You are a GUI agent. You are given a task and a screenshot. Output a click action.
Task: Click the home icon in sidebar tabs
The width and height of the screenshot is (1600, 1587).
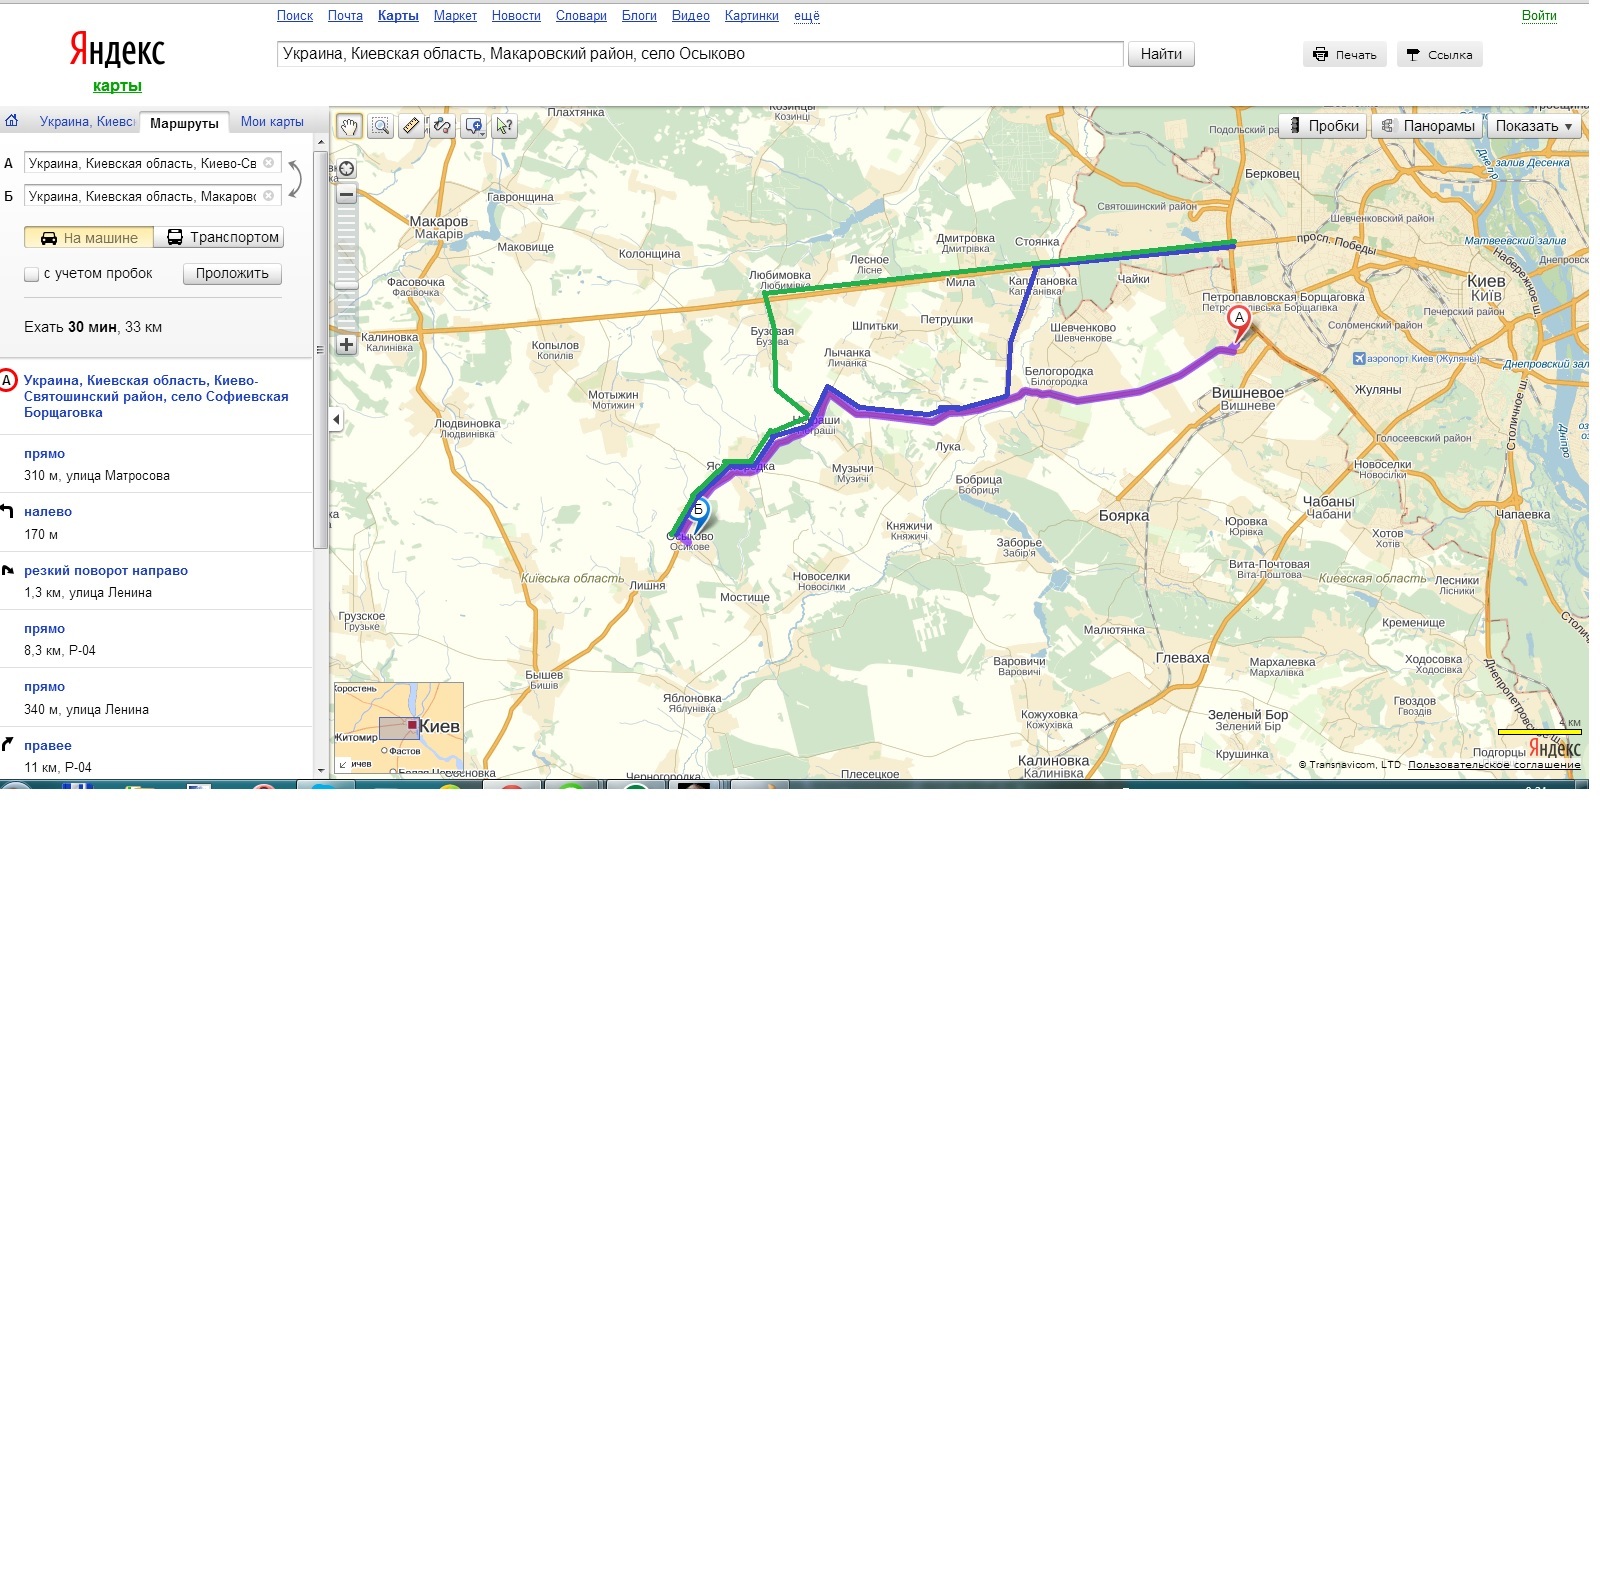[x=12, y=121]
